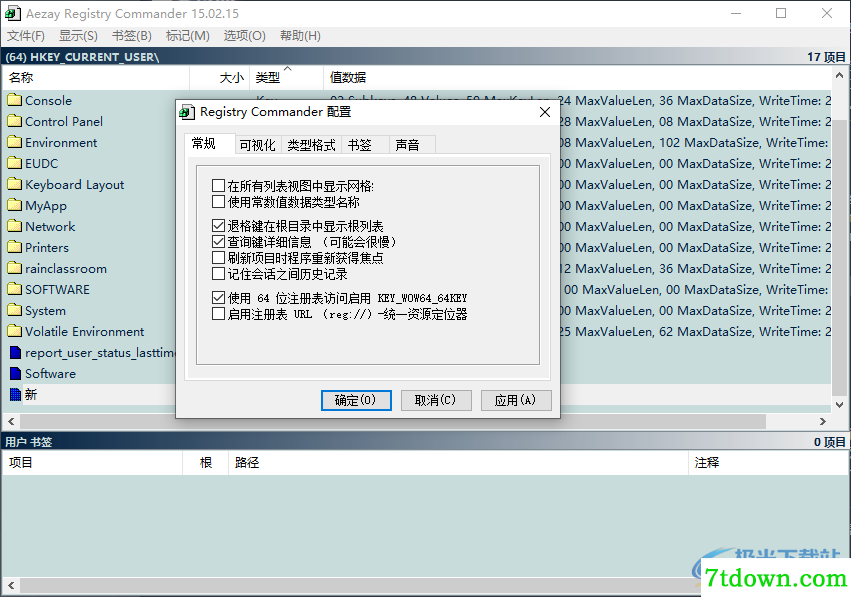Enable 在所有列表视图中显示网格 checkbox
Viewport: 851px width, 597px height.
[218, 186]
